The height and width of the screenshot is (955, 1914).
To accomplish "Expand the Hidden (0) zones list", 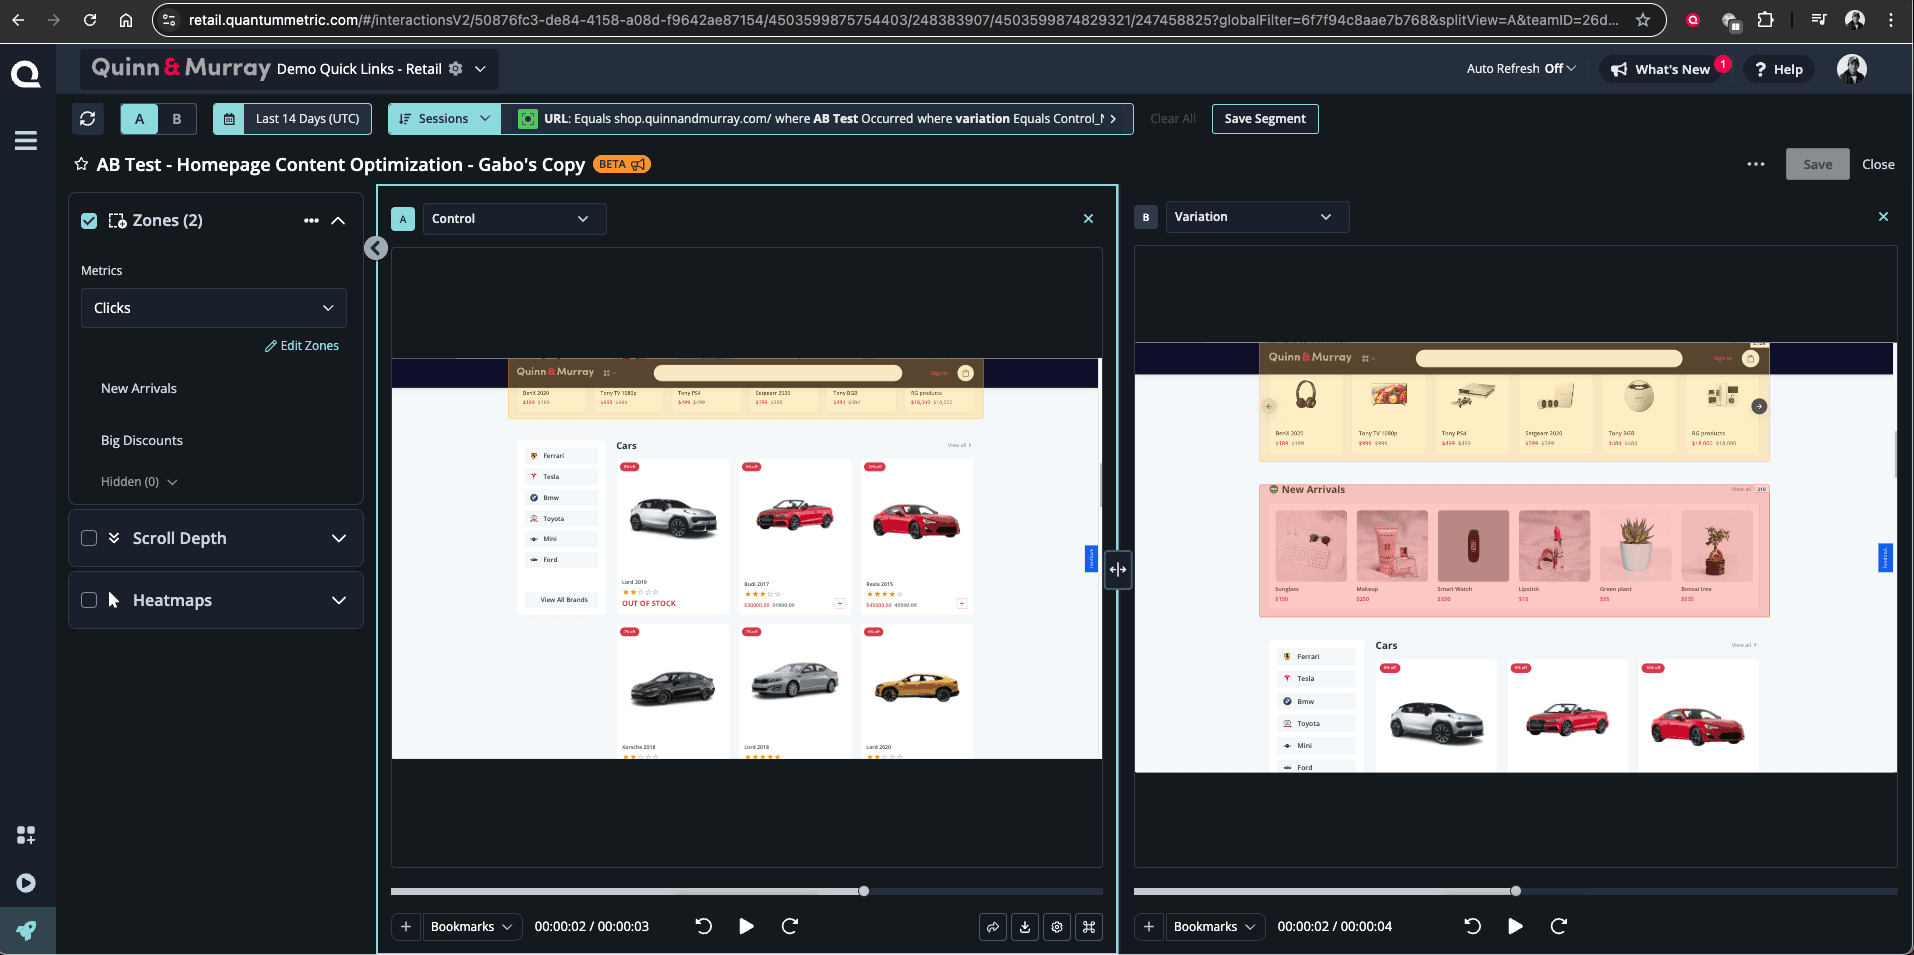I will pyautogui.click(x=139, y=482).
